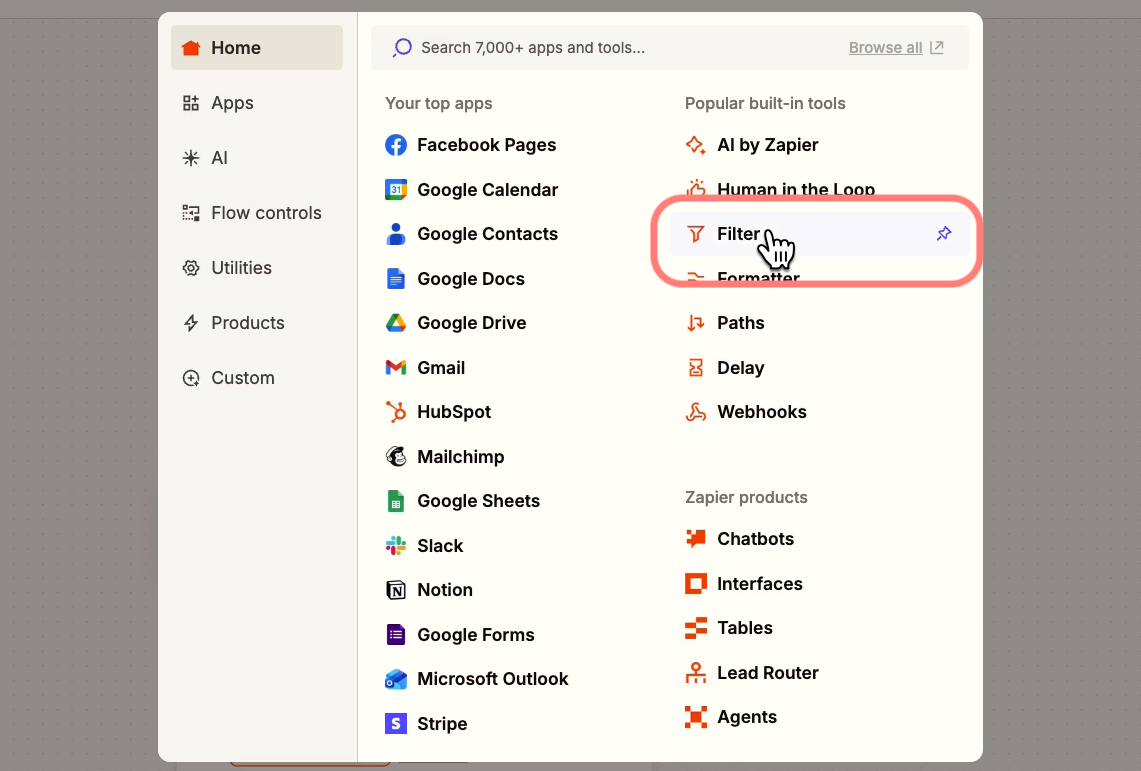Select the Home sidebar tab
The height and width of the screenshot is (771, 1141).
pos(257,48)
